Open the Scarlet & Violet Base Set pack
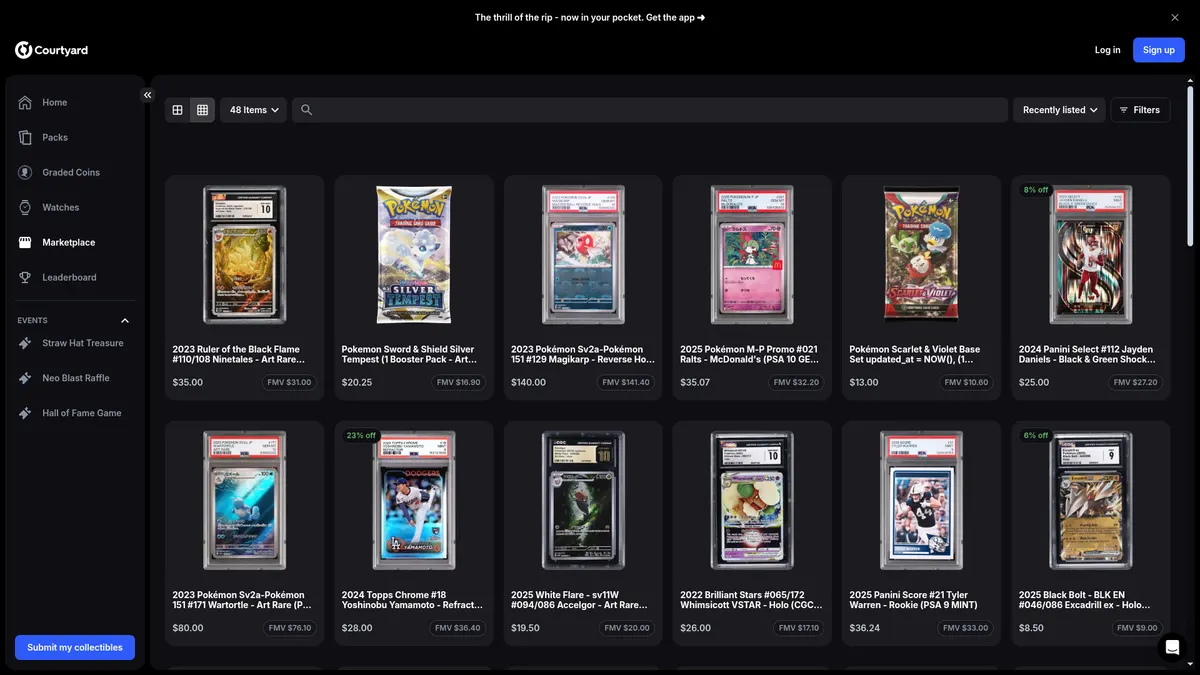The height and width of the screenshot is (675, 1200). (x=921, y=288)
